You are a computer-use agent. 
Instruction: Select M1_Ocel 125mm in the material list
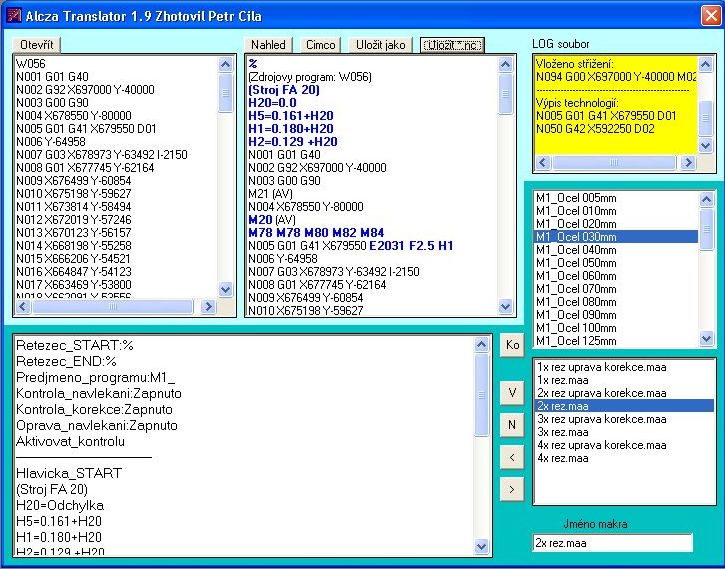[615, 341]
